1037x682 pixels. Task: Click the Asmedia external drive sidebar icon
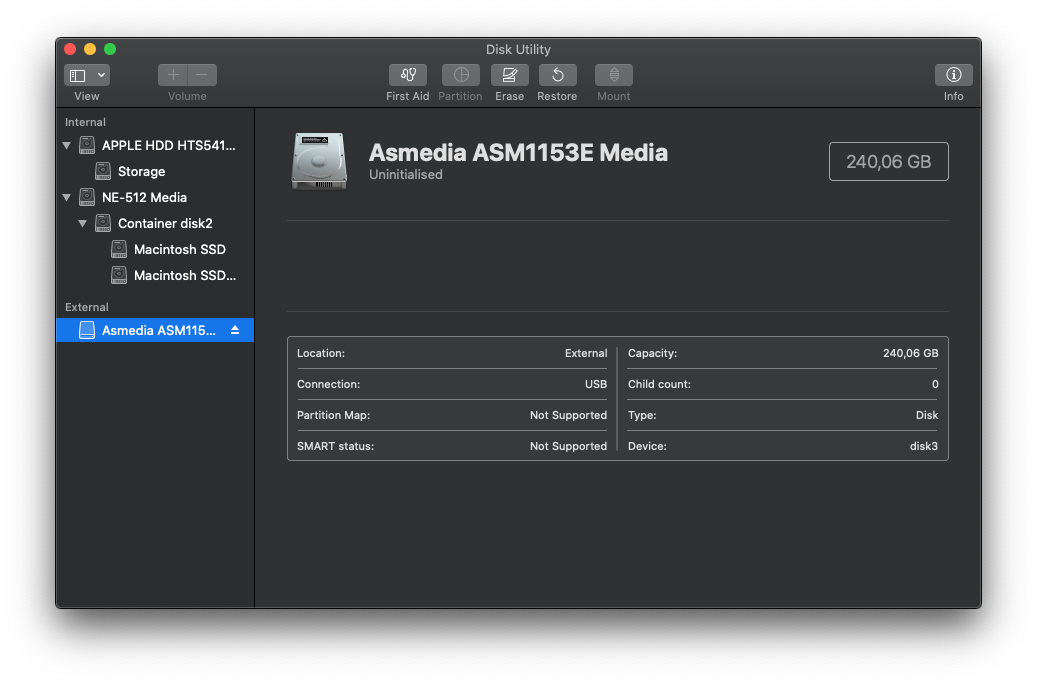[x=87, y=330]
